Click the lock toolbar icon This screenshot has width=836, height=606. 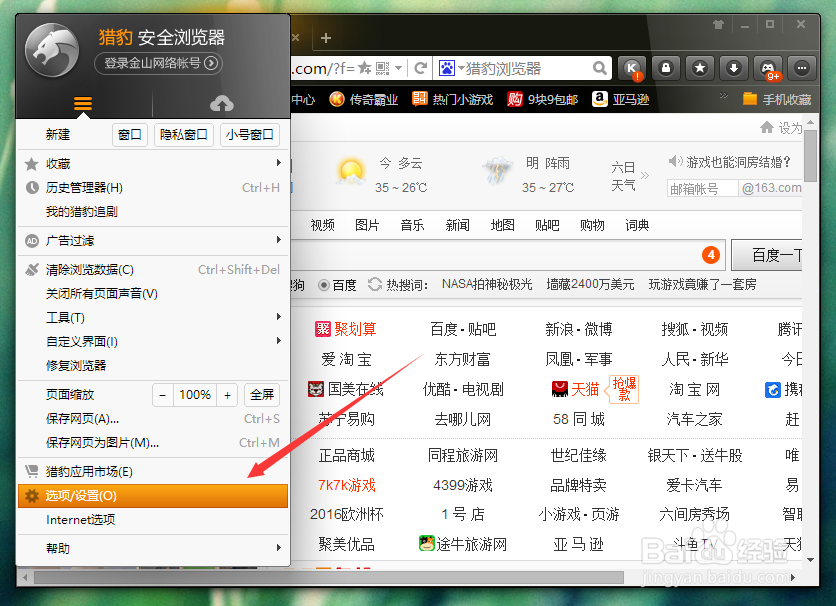click(666, 68)
